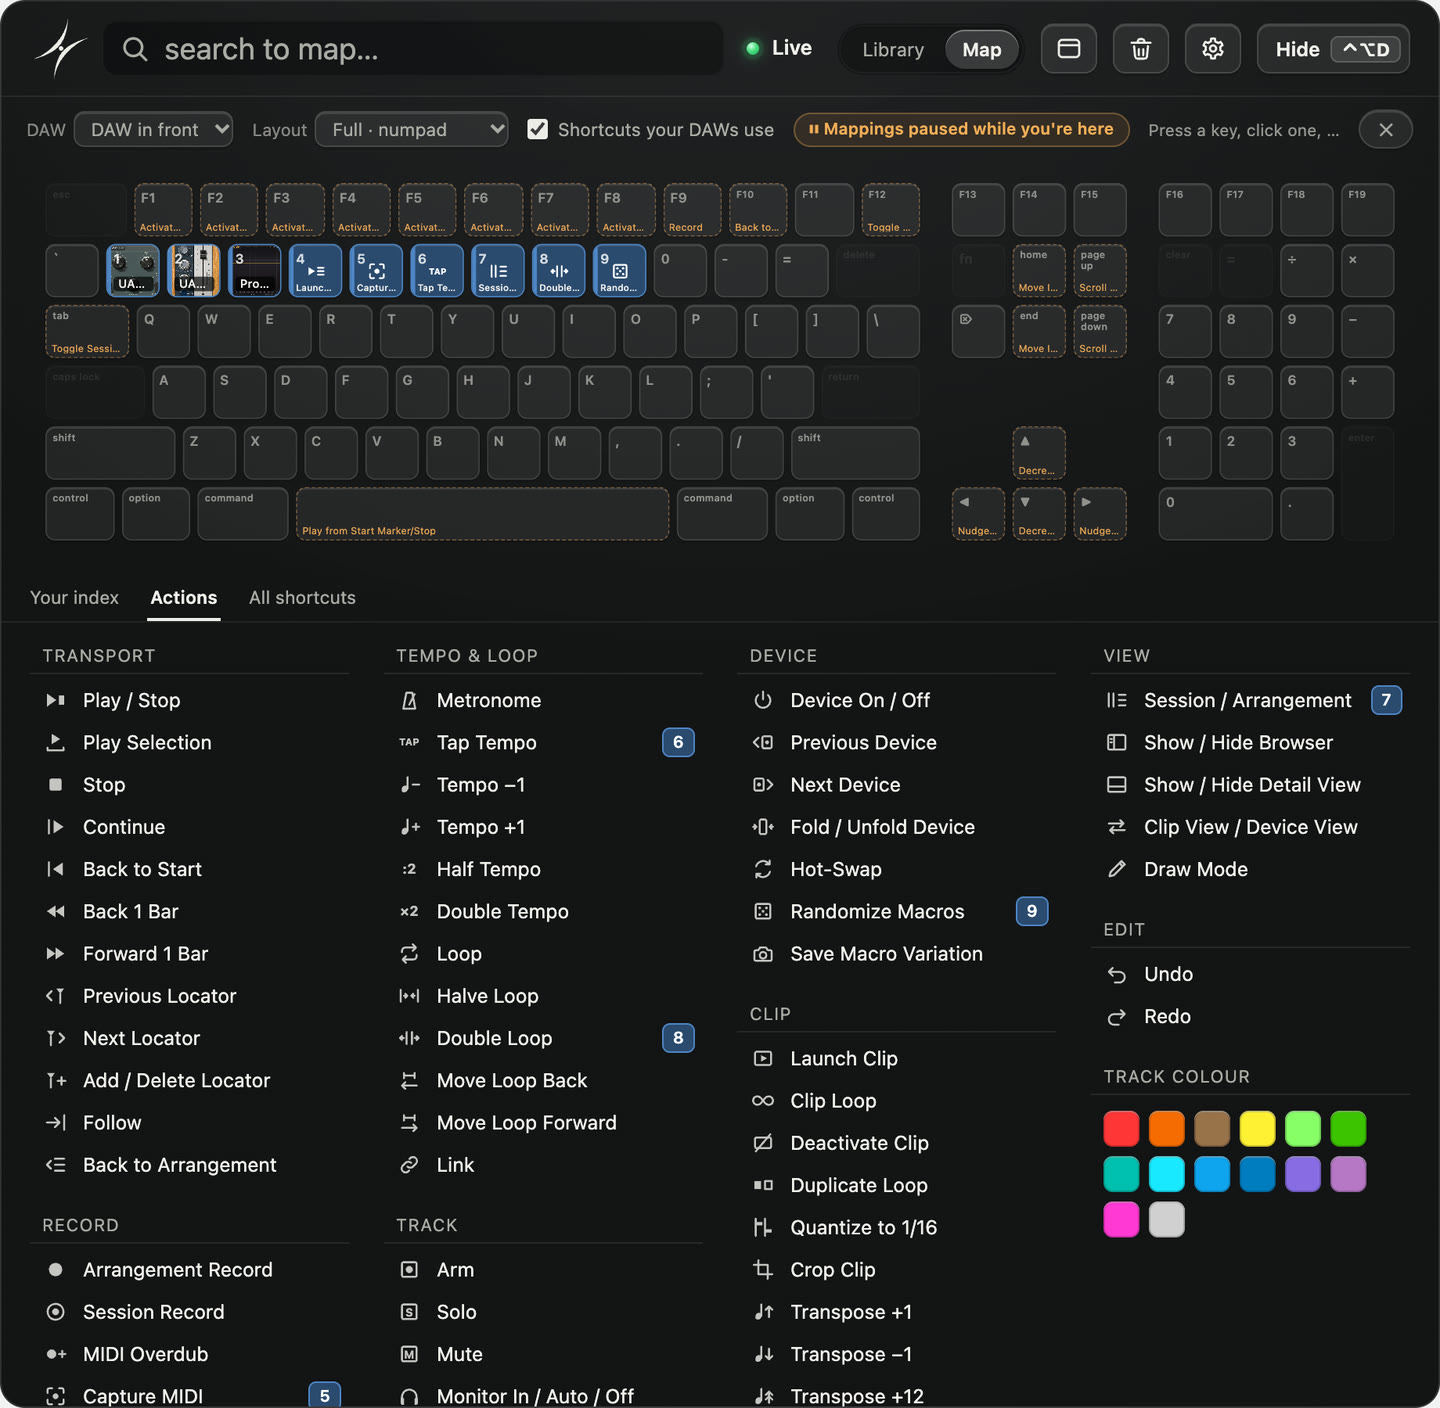Click the Crop Clip icon

763,1270
